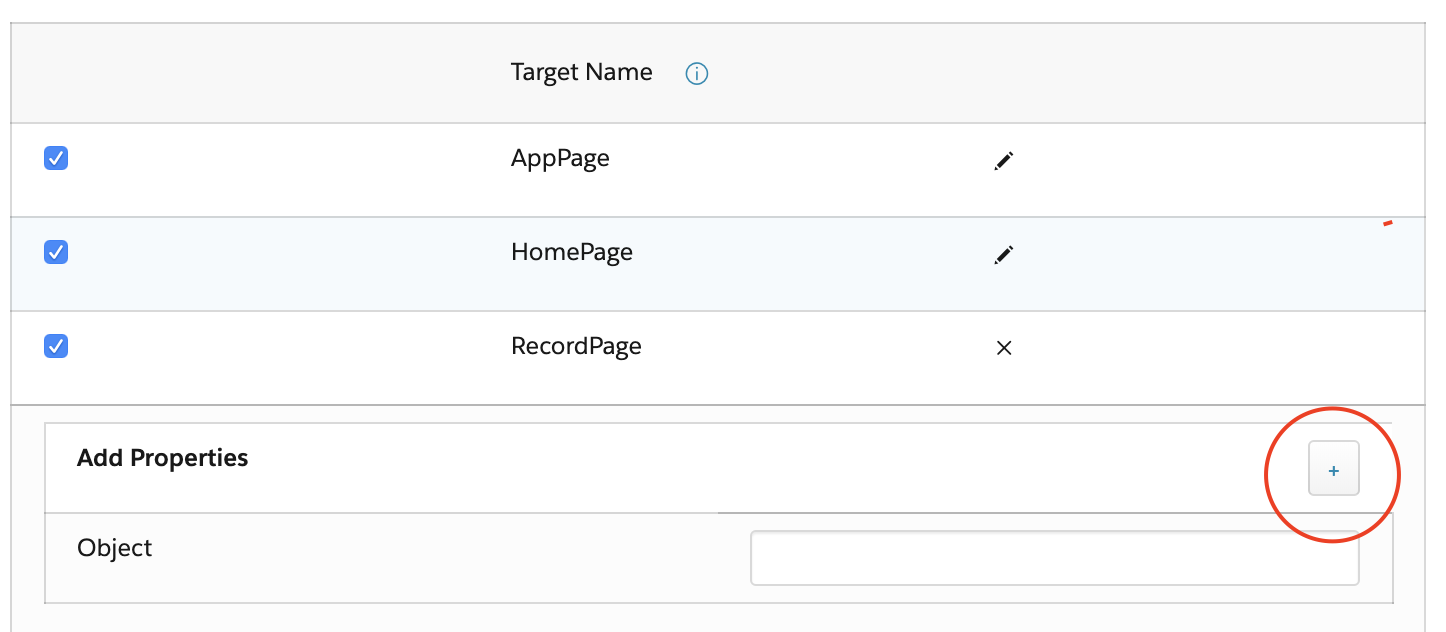Click the info icon beside Target Name
1446x632 pixels.
[x=697, y=74]
